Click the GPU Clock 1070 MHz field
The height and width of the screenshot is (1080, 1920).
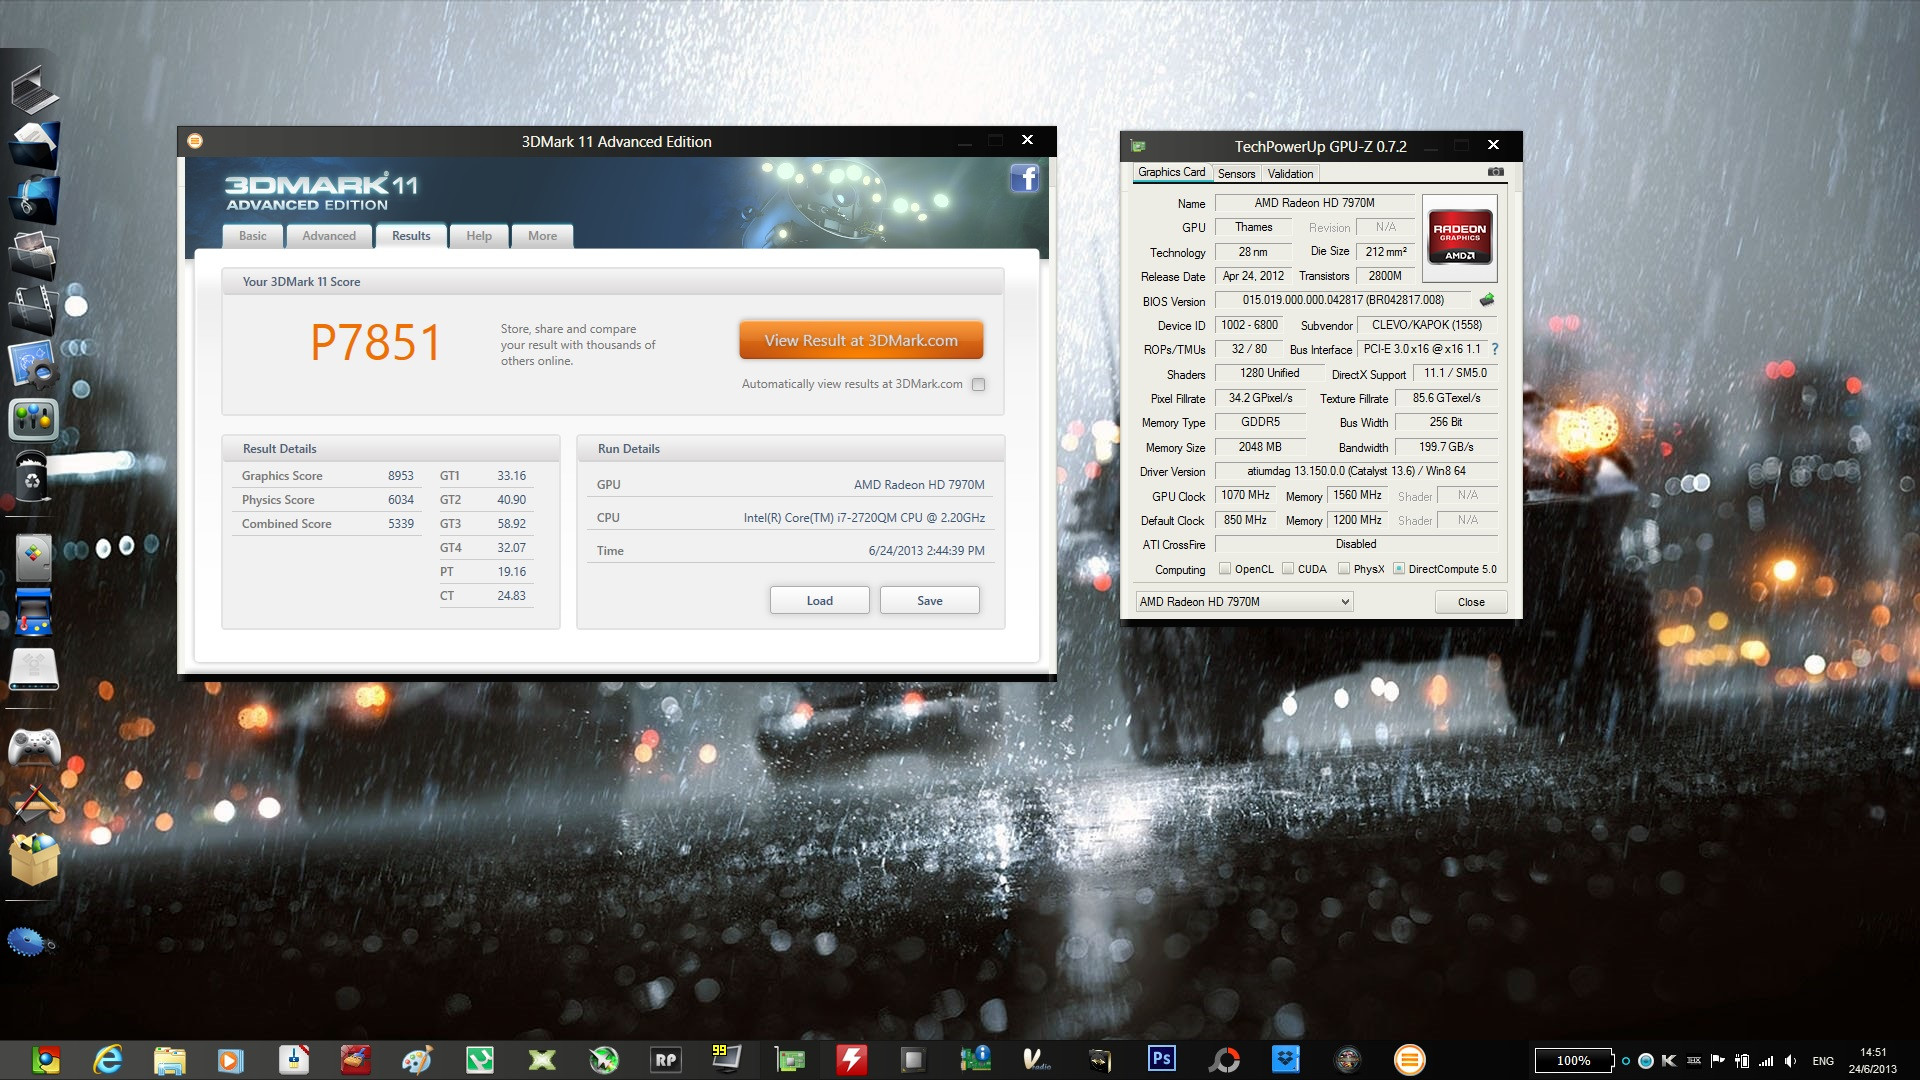click(1245, 495)
